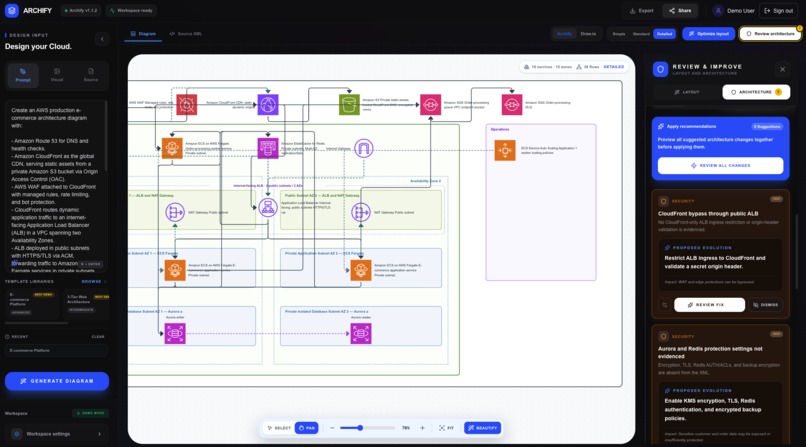Set detail level to Simple
This screenshot has width=806, height=447.
pos(619,34)
